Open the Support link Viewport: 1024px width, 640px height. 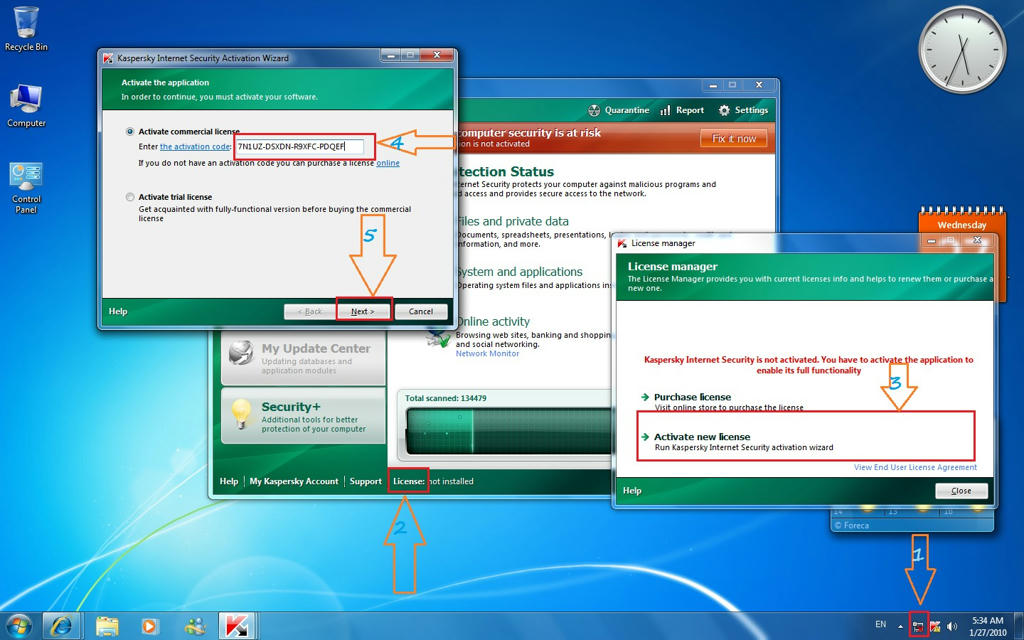(x=365, y=481)
